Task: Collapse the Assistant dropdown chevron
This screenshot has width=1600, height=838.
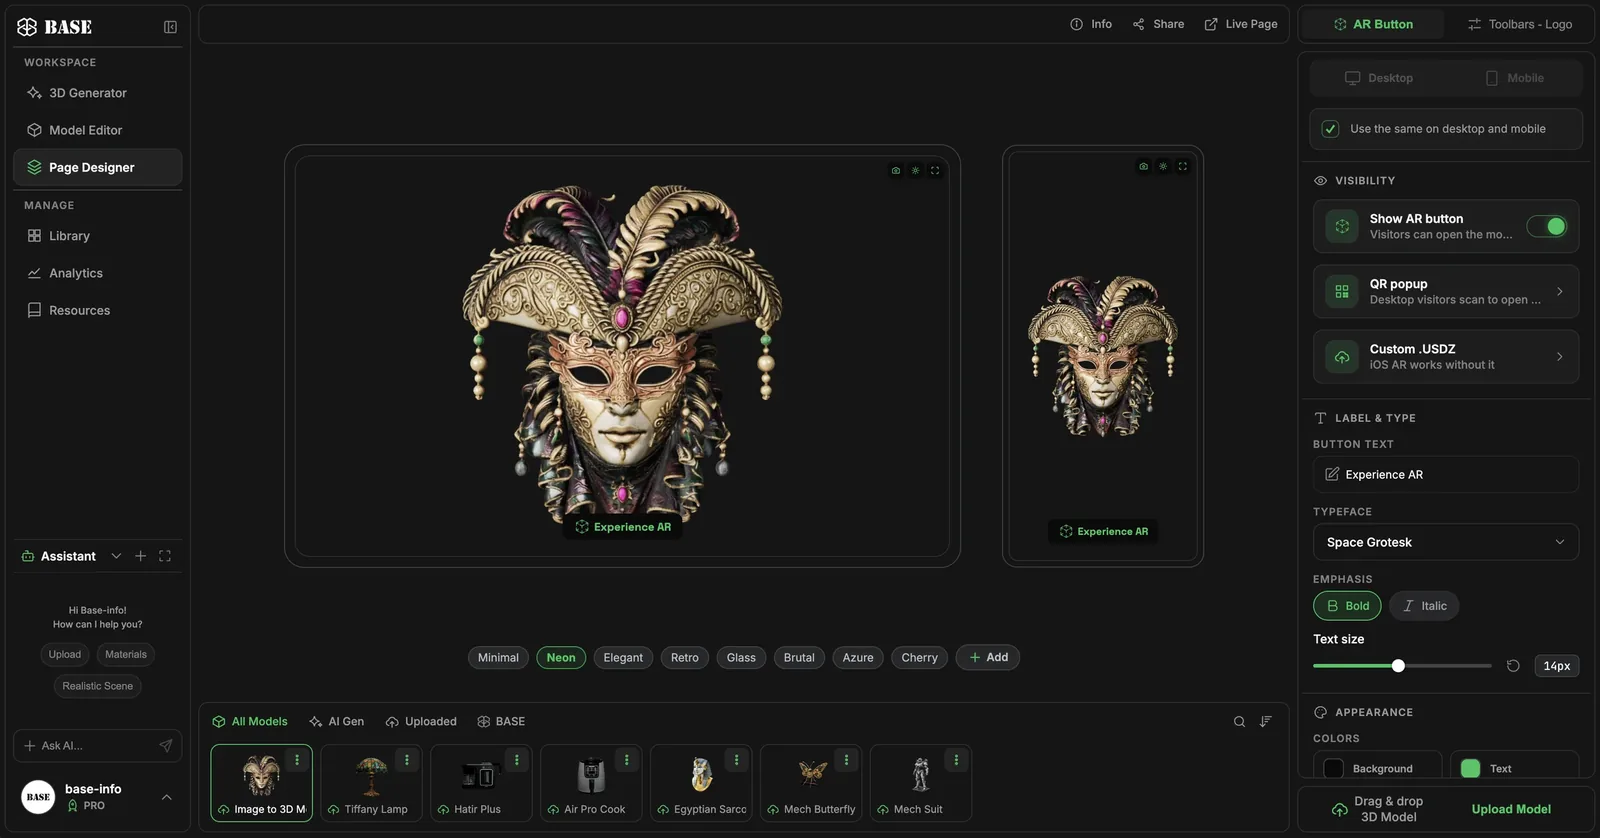Action: [x=116, y=556]
